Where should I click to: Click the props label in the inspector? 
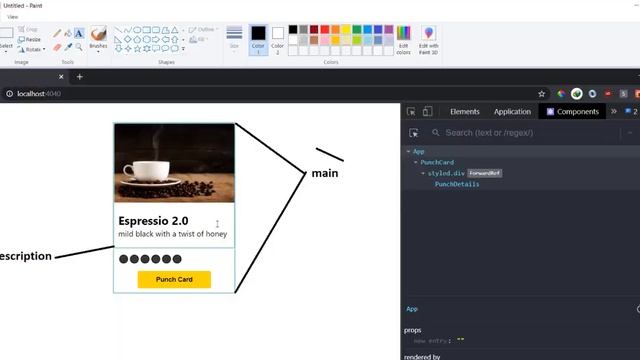click(x=413, y=330)
